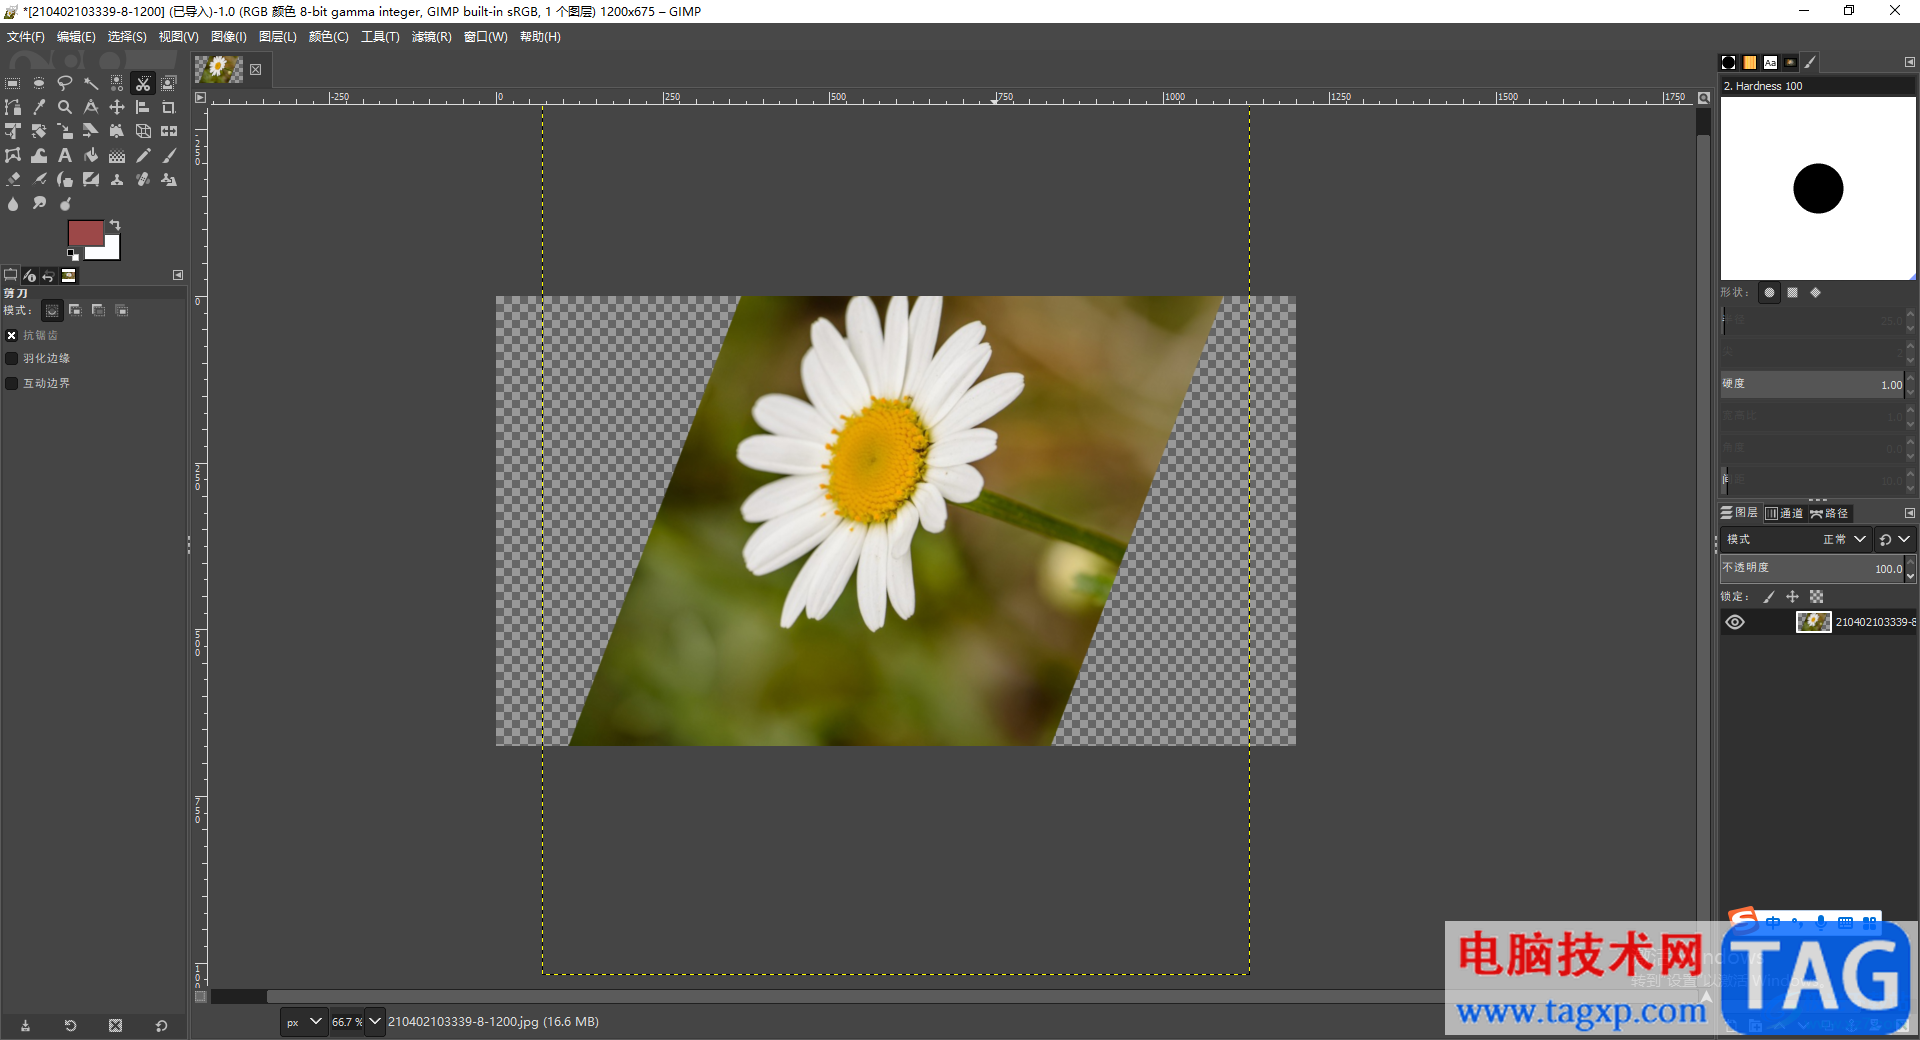Enable the 羽化边缘 feather edges checkbox
The height and width of the screenshot is (1040, 1920).
pos(12,359)
